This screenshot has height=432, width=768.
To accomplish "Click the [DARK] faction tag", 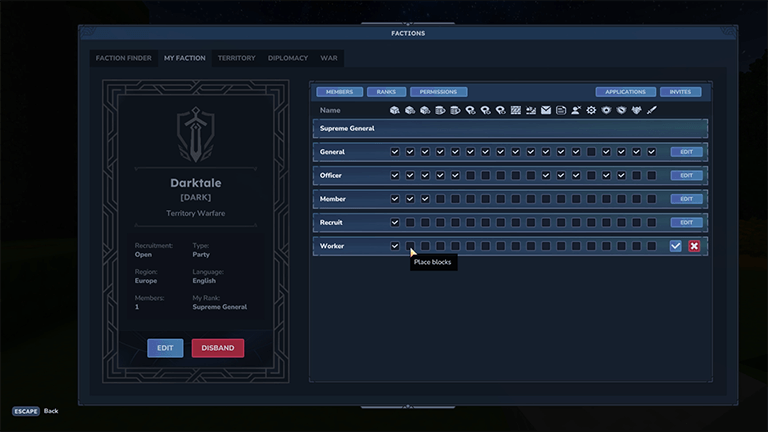I will [x=196, y=197].
